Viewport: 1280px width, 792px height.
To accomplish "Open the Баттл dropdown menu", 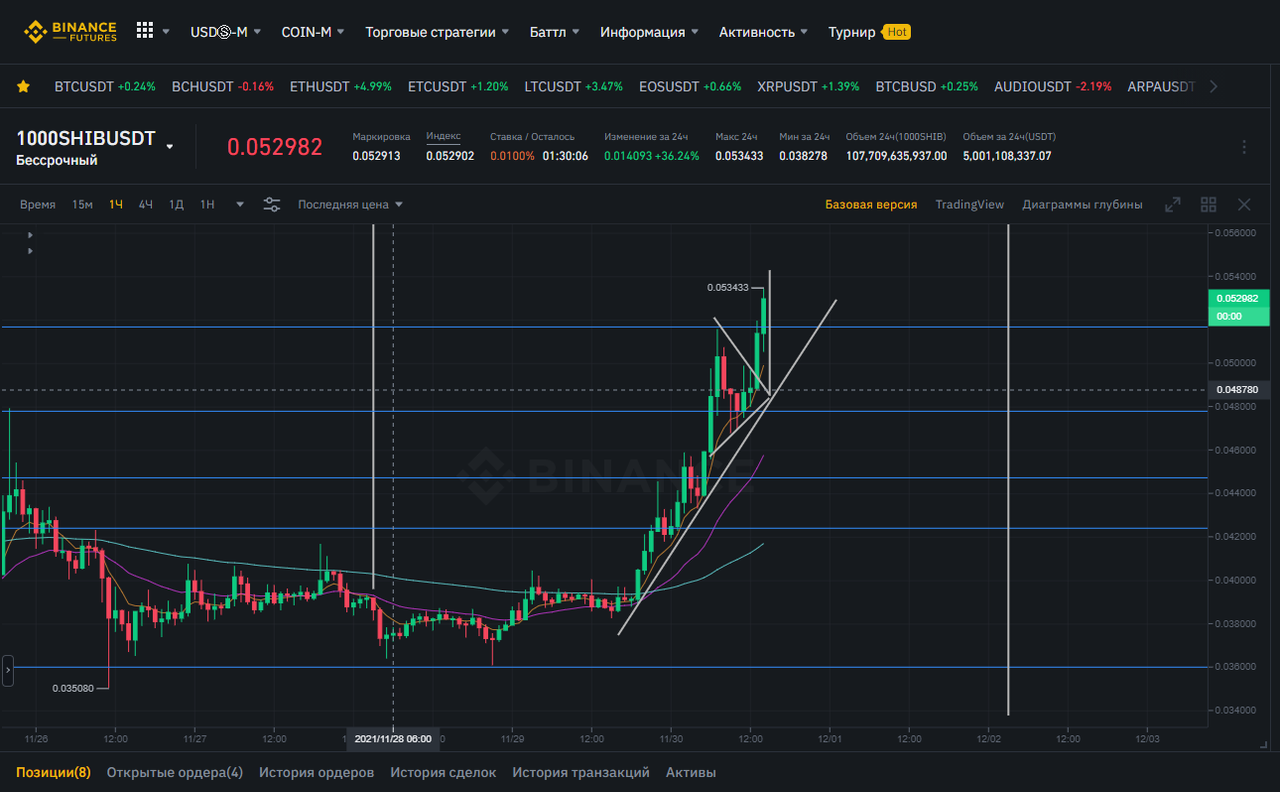I will pyautogui.click(x=554, y=32).
